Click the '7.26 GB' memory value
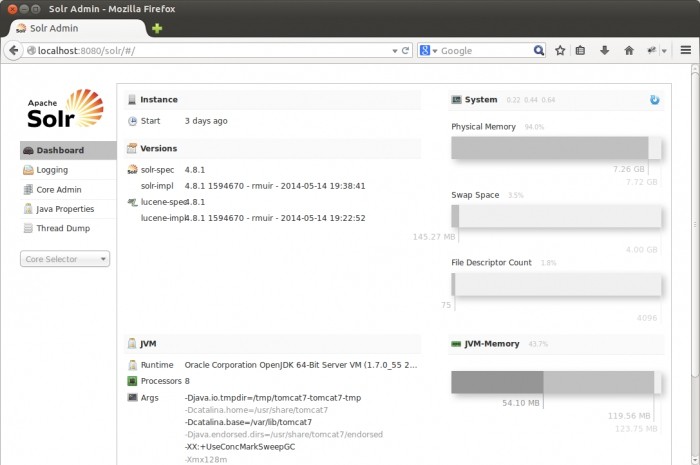 (629, 169)
